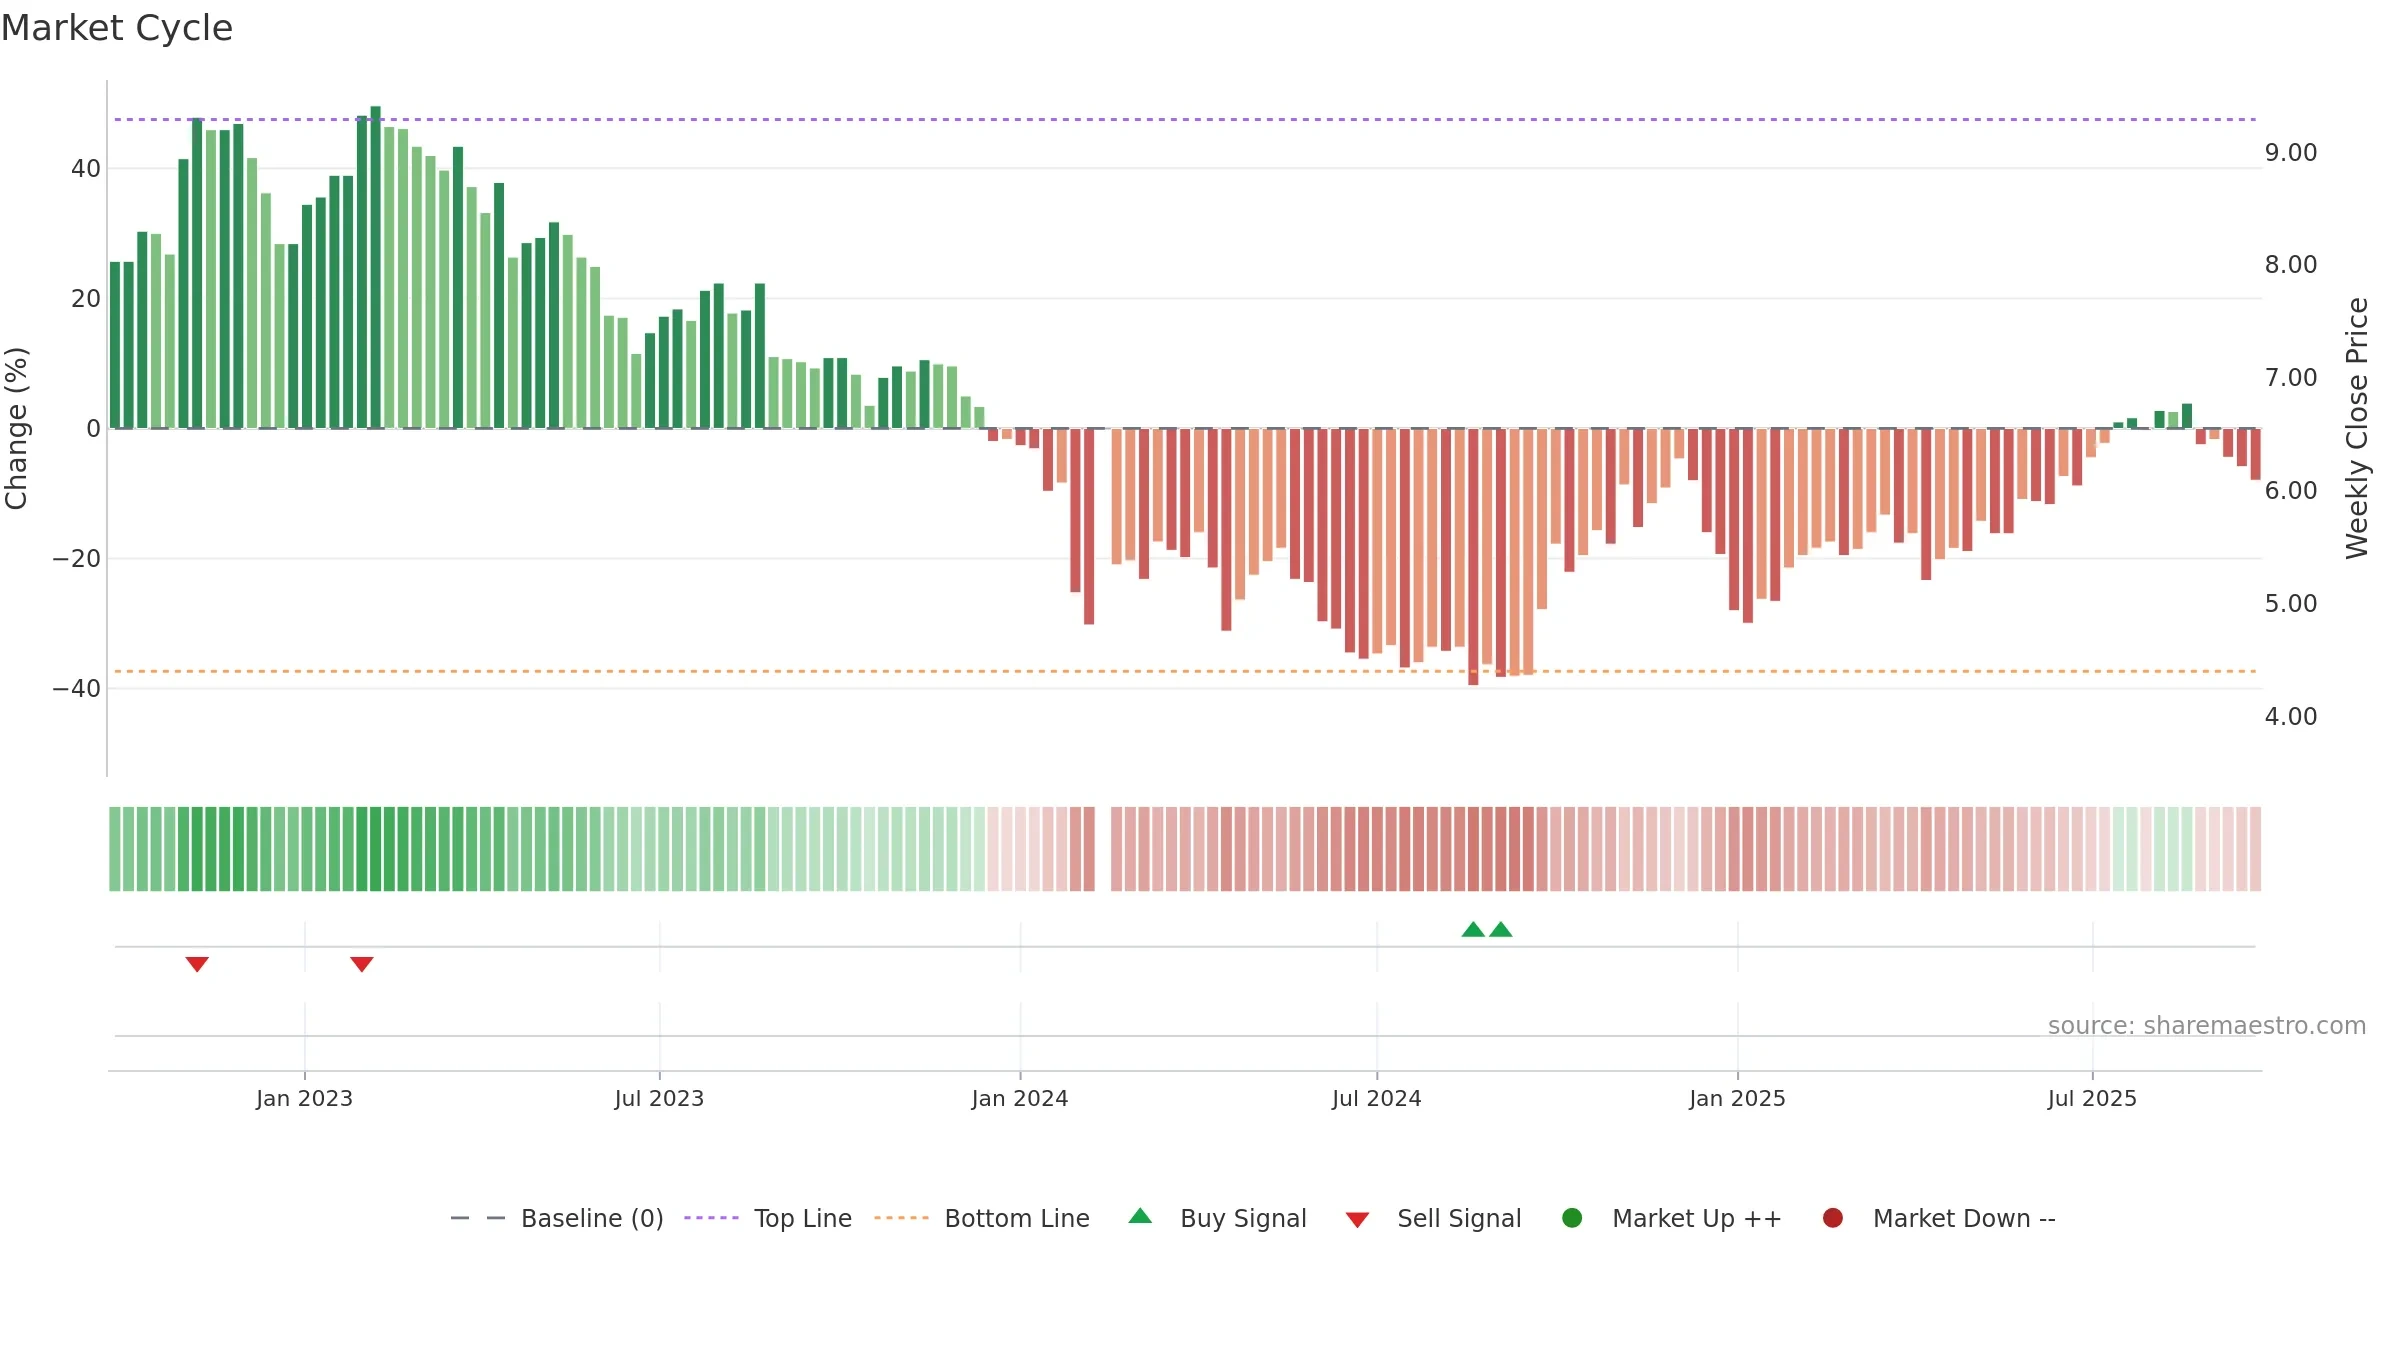Click the orange dotted Bottom Line legend sample
Viewport: 2400px width, 1350px height.
(x=901, y=1218)
